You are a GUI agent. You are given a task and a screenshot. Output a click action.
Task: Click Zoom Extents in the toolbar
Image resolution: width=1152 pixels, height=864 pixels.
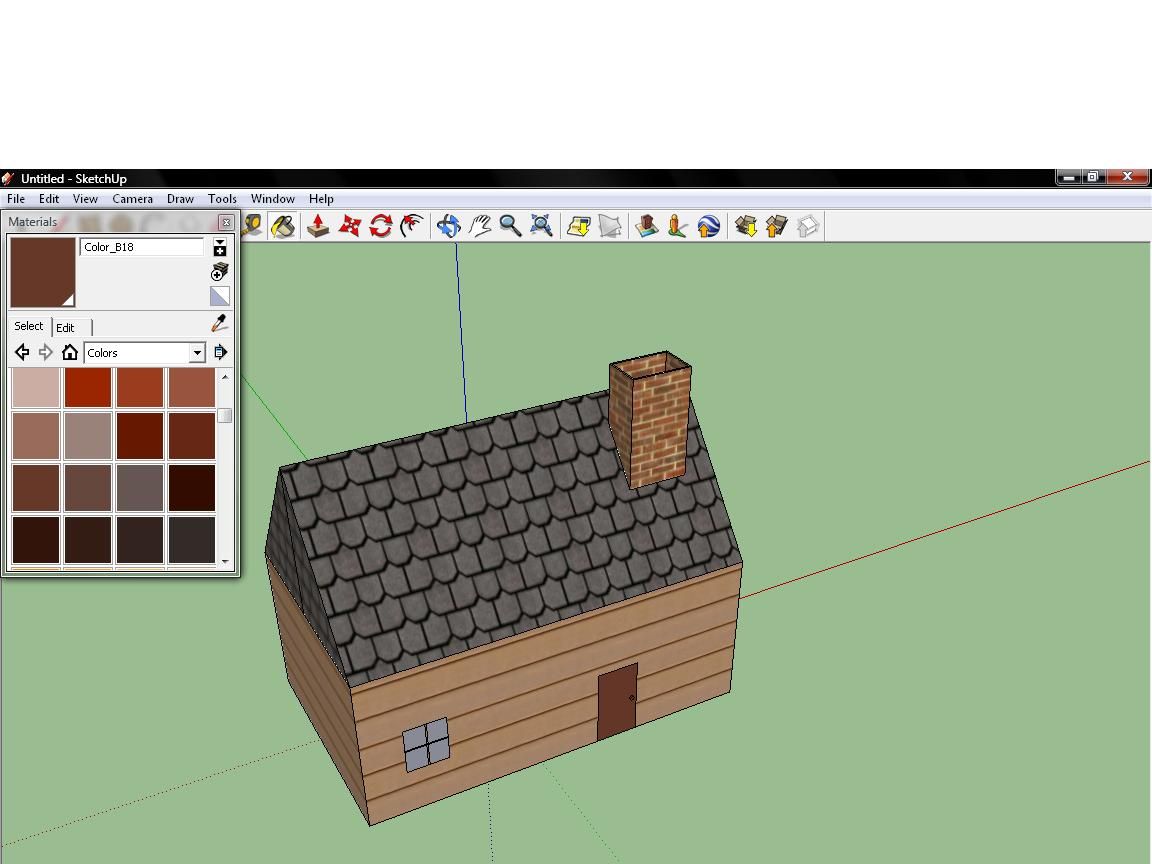[x=541, y=226]
